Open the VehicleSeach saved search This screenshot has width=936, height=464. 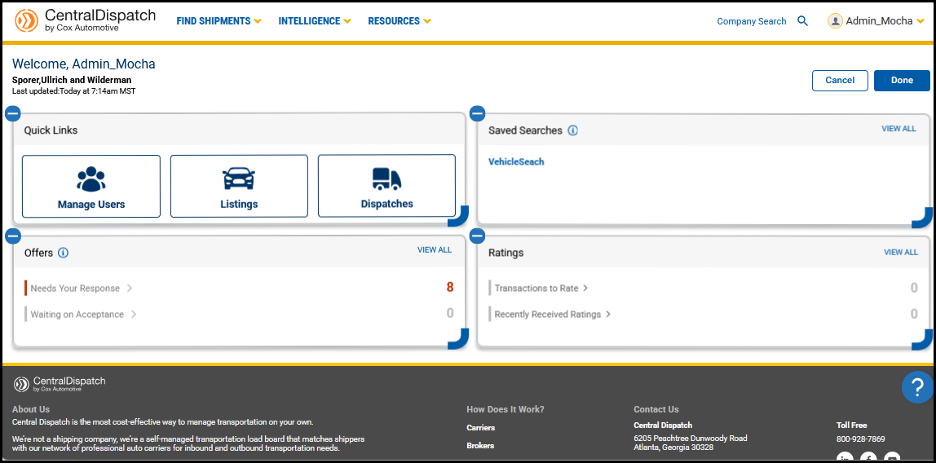(x=516, y=162)
